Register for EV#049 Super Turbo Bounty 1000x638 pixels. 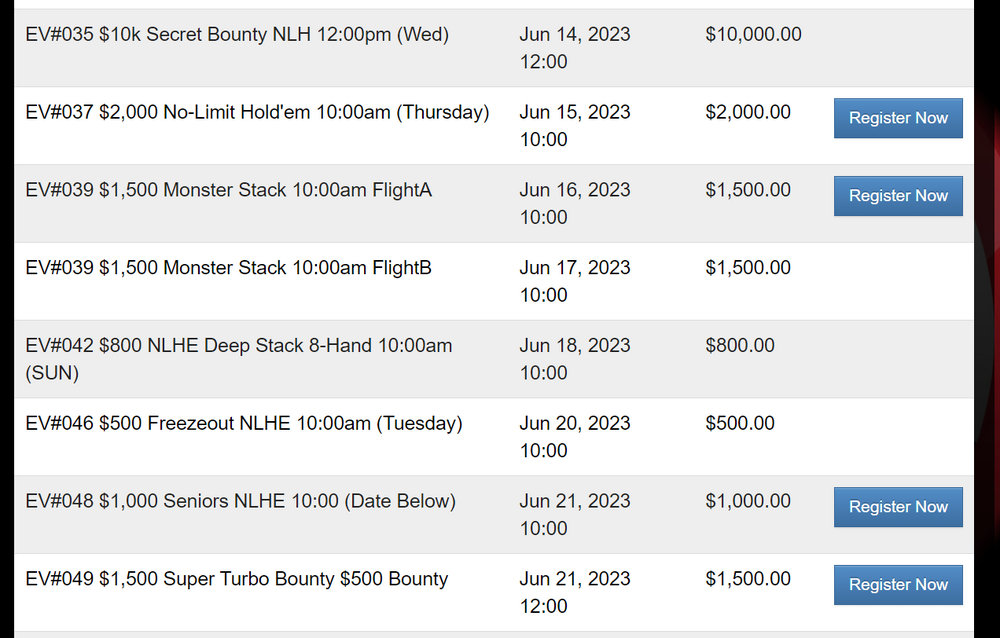tap(898, 585)
